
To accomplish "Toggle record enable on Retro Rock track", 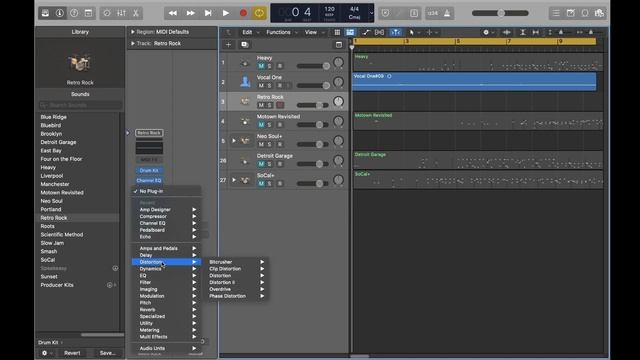I will point(280,105).
